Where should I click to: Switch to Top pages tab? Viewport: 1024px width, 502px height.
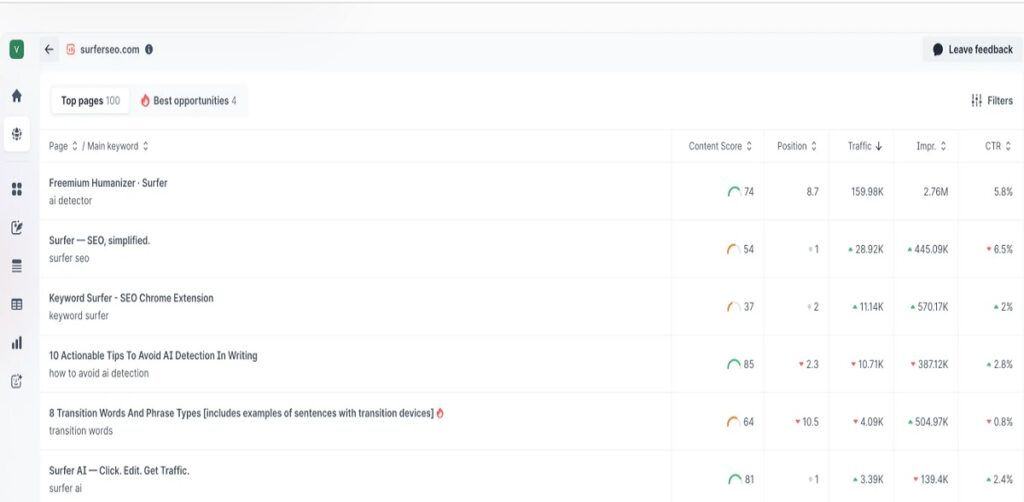pos(90,101)
